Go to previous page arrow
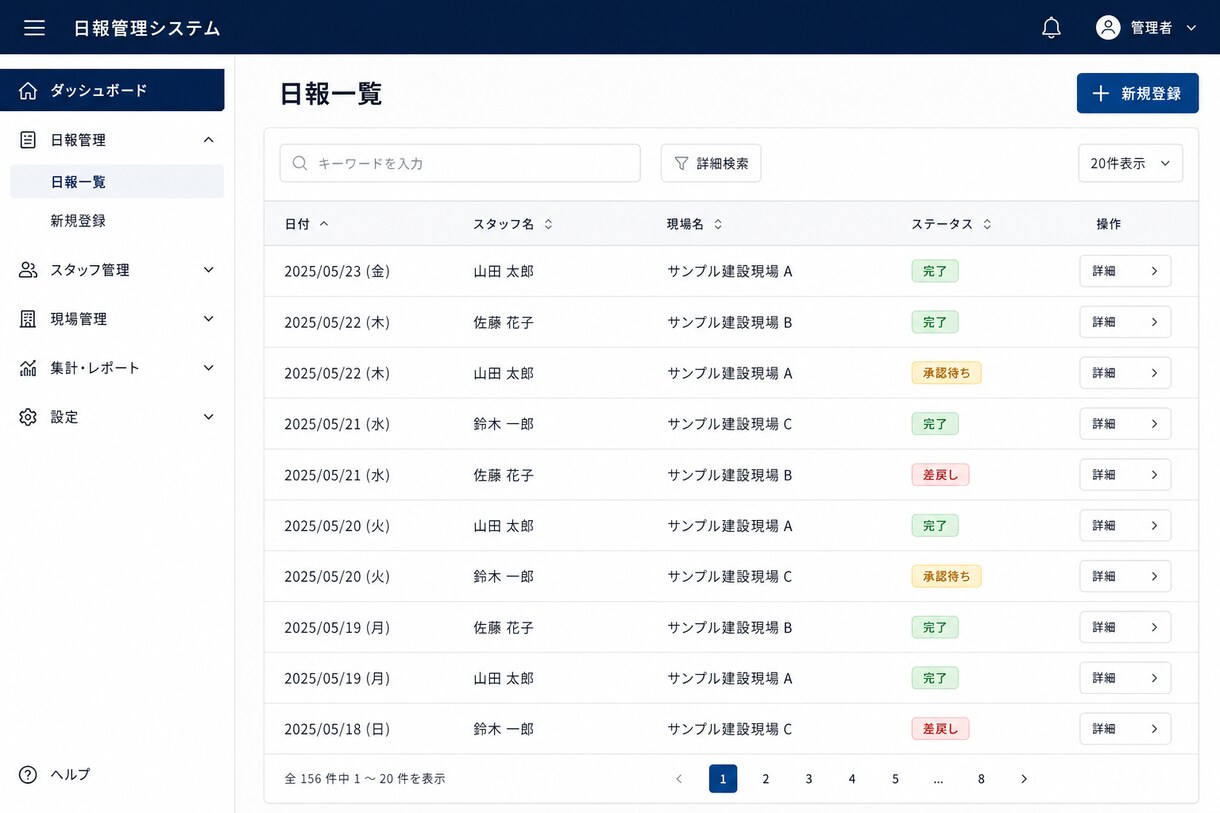Screen dimensions: 1220x813 pyautogui.click(x=679, y=779)
